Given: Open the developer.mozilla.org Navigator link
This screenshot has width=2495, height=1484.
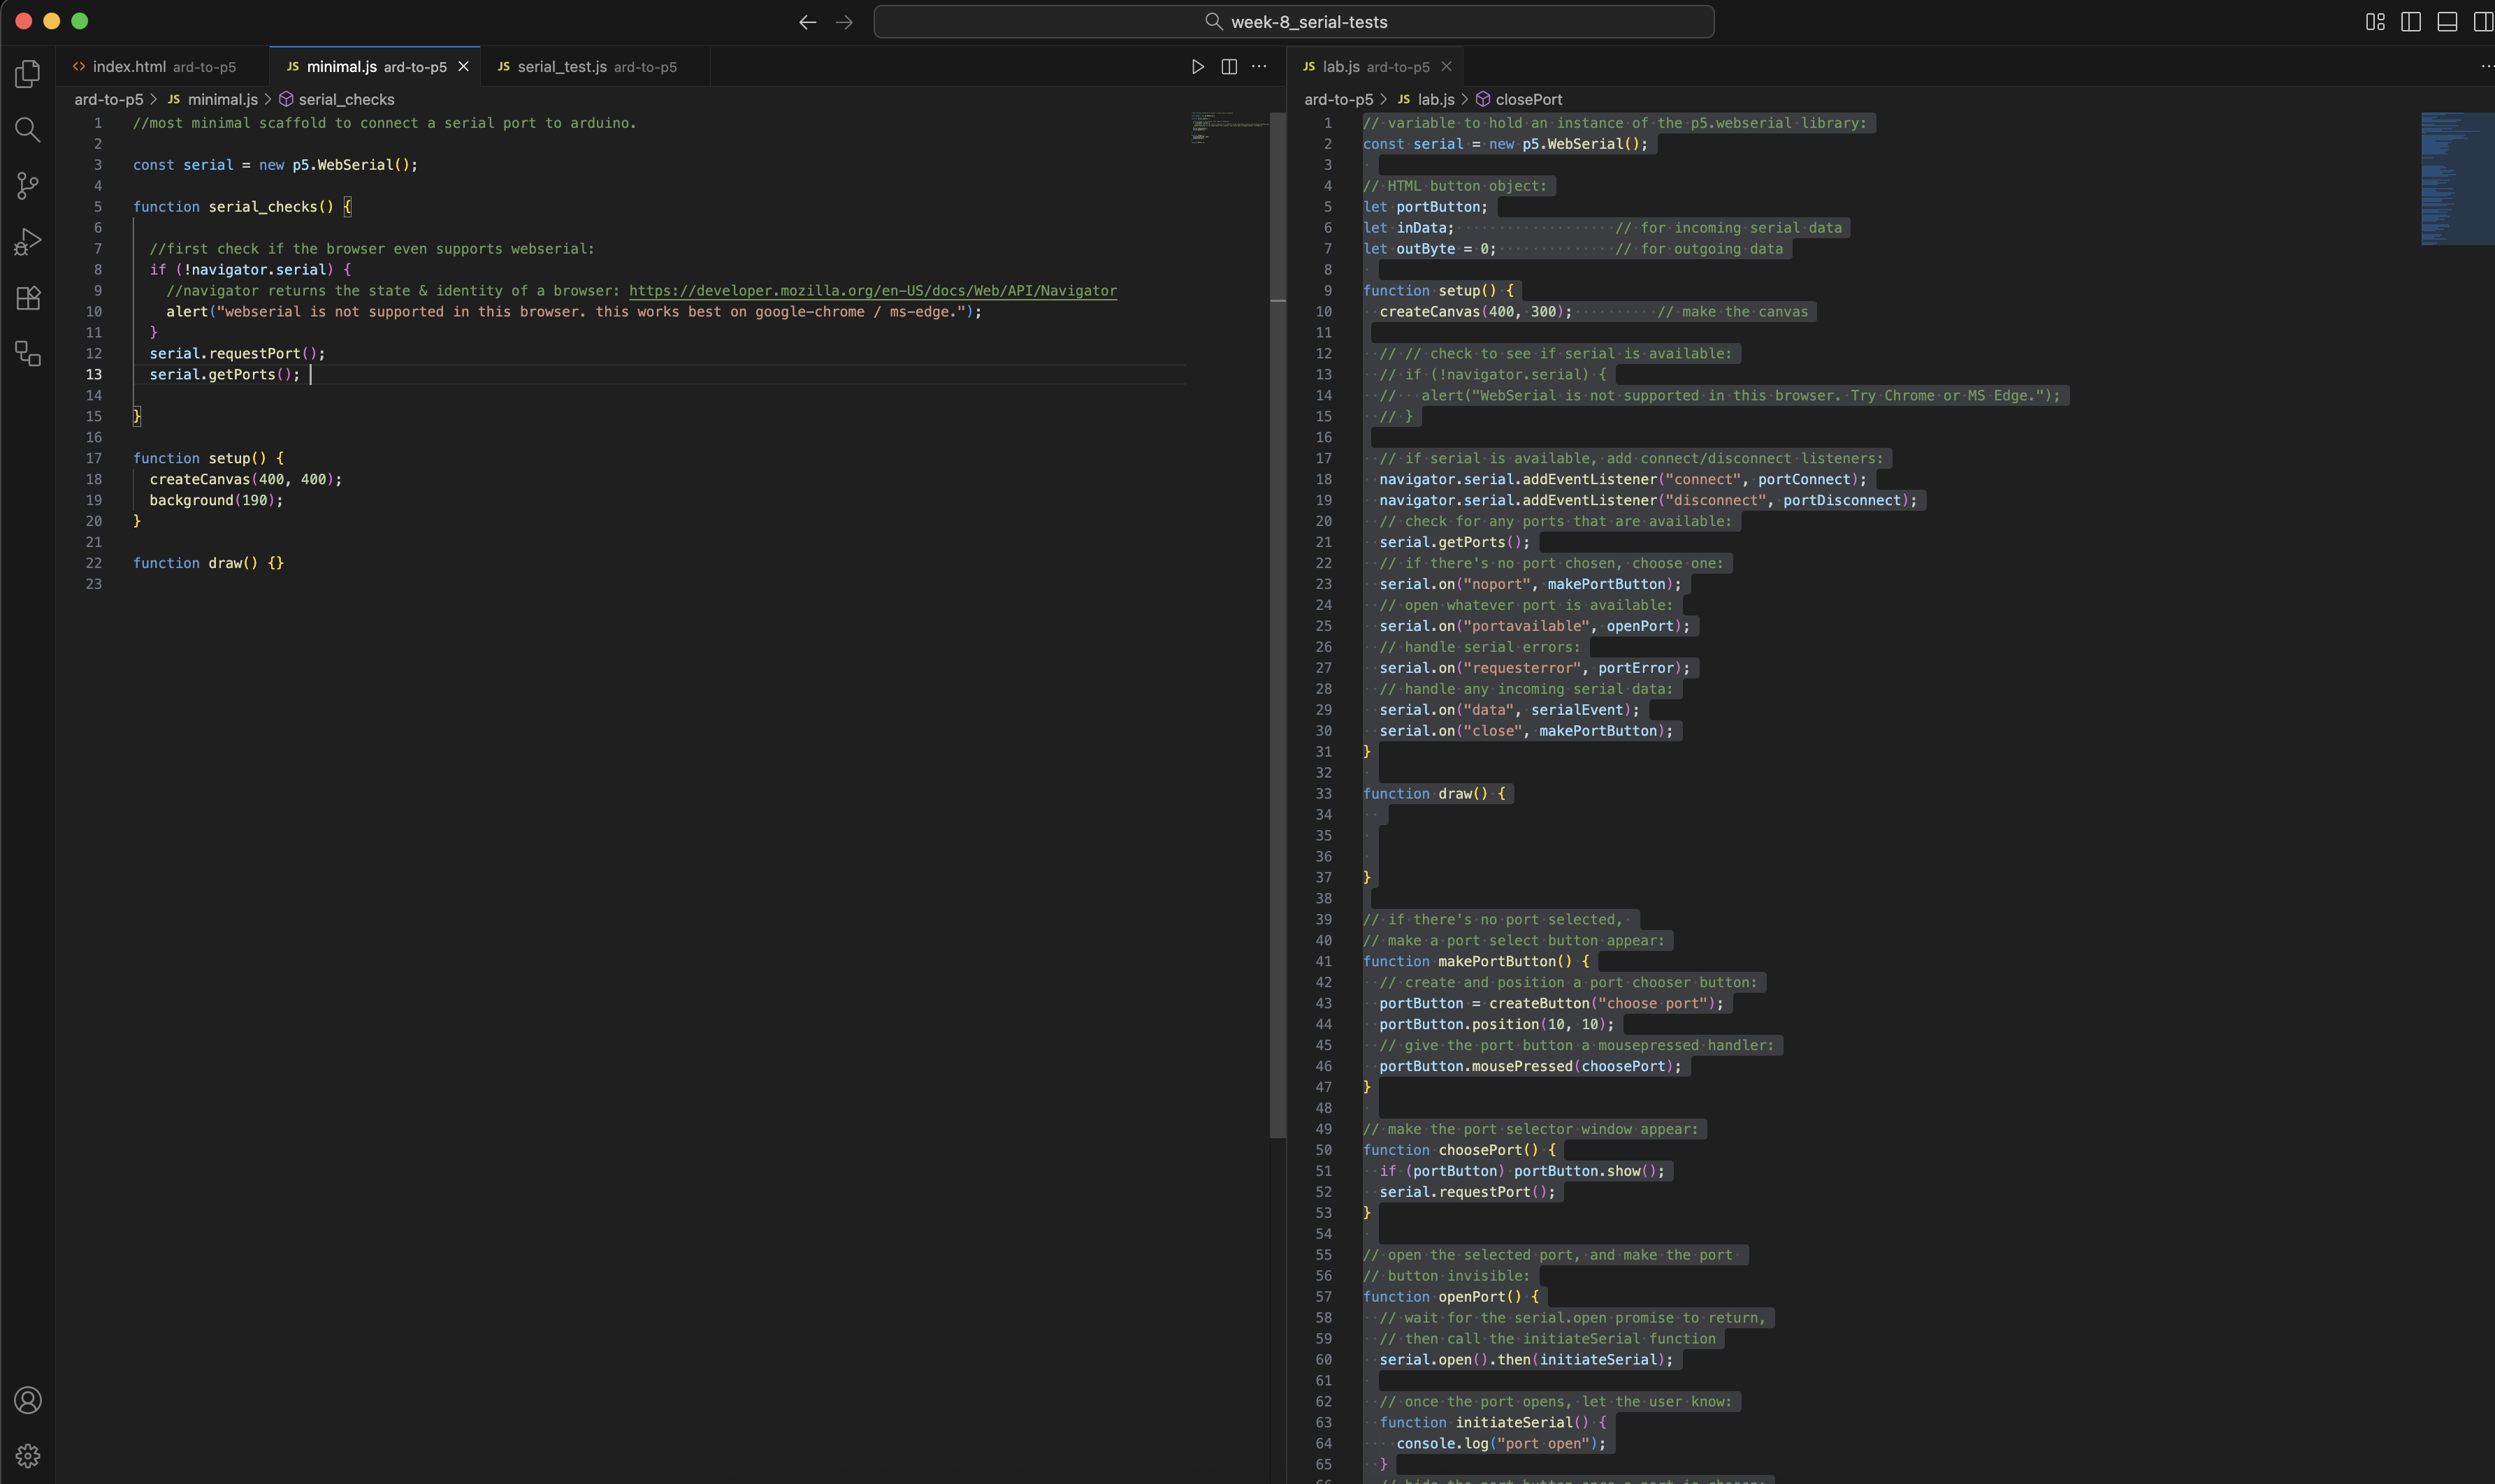Looking at the screenshot, I should click(x=872, y=291).
